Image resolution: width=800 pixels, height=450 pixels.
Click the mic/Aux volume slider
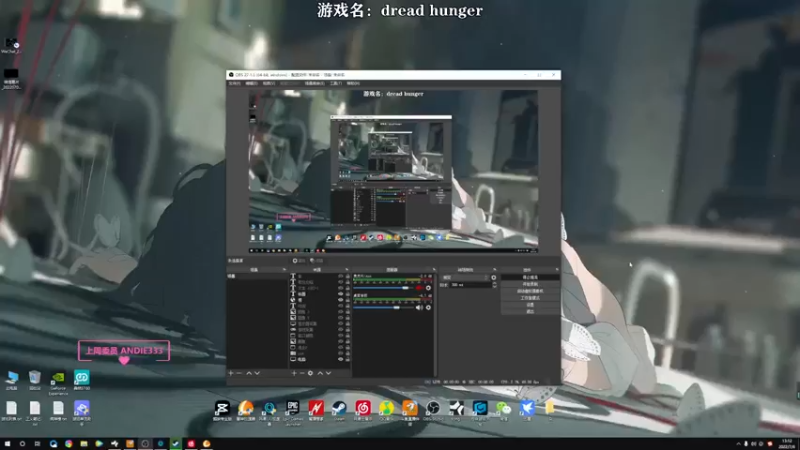click(383, 288)
